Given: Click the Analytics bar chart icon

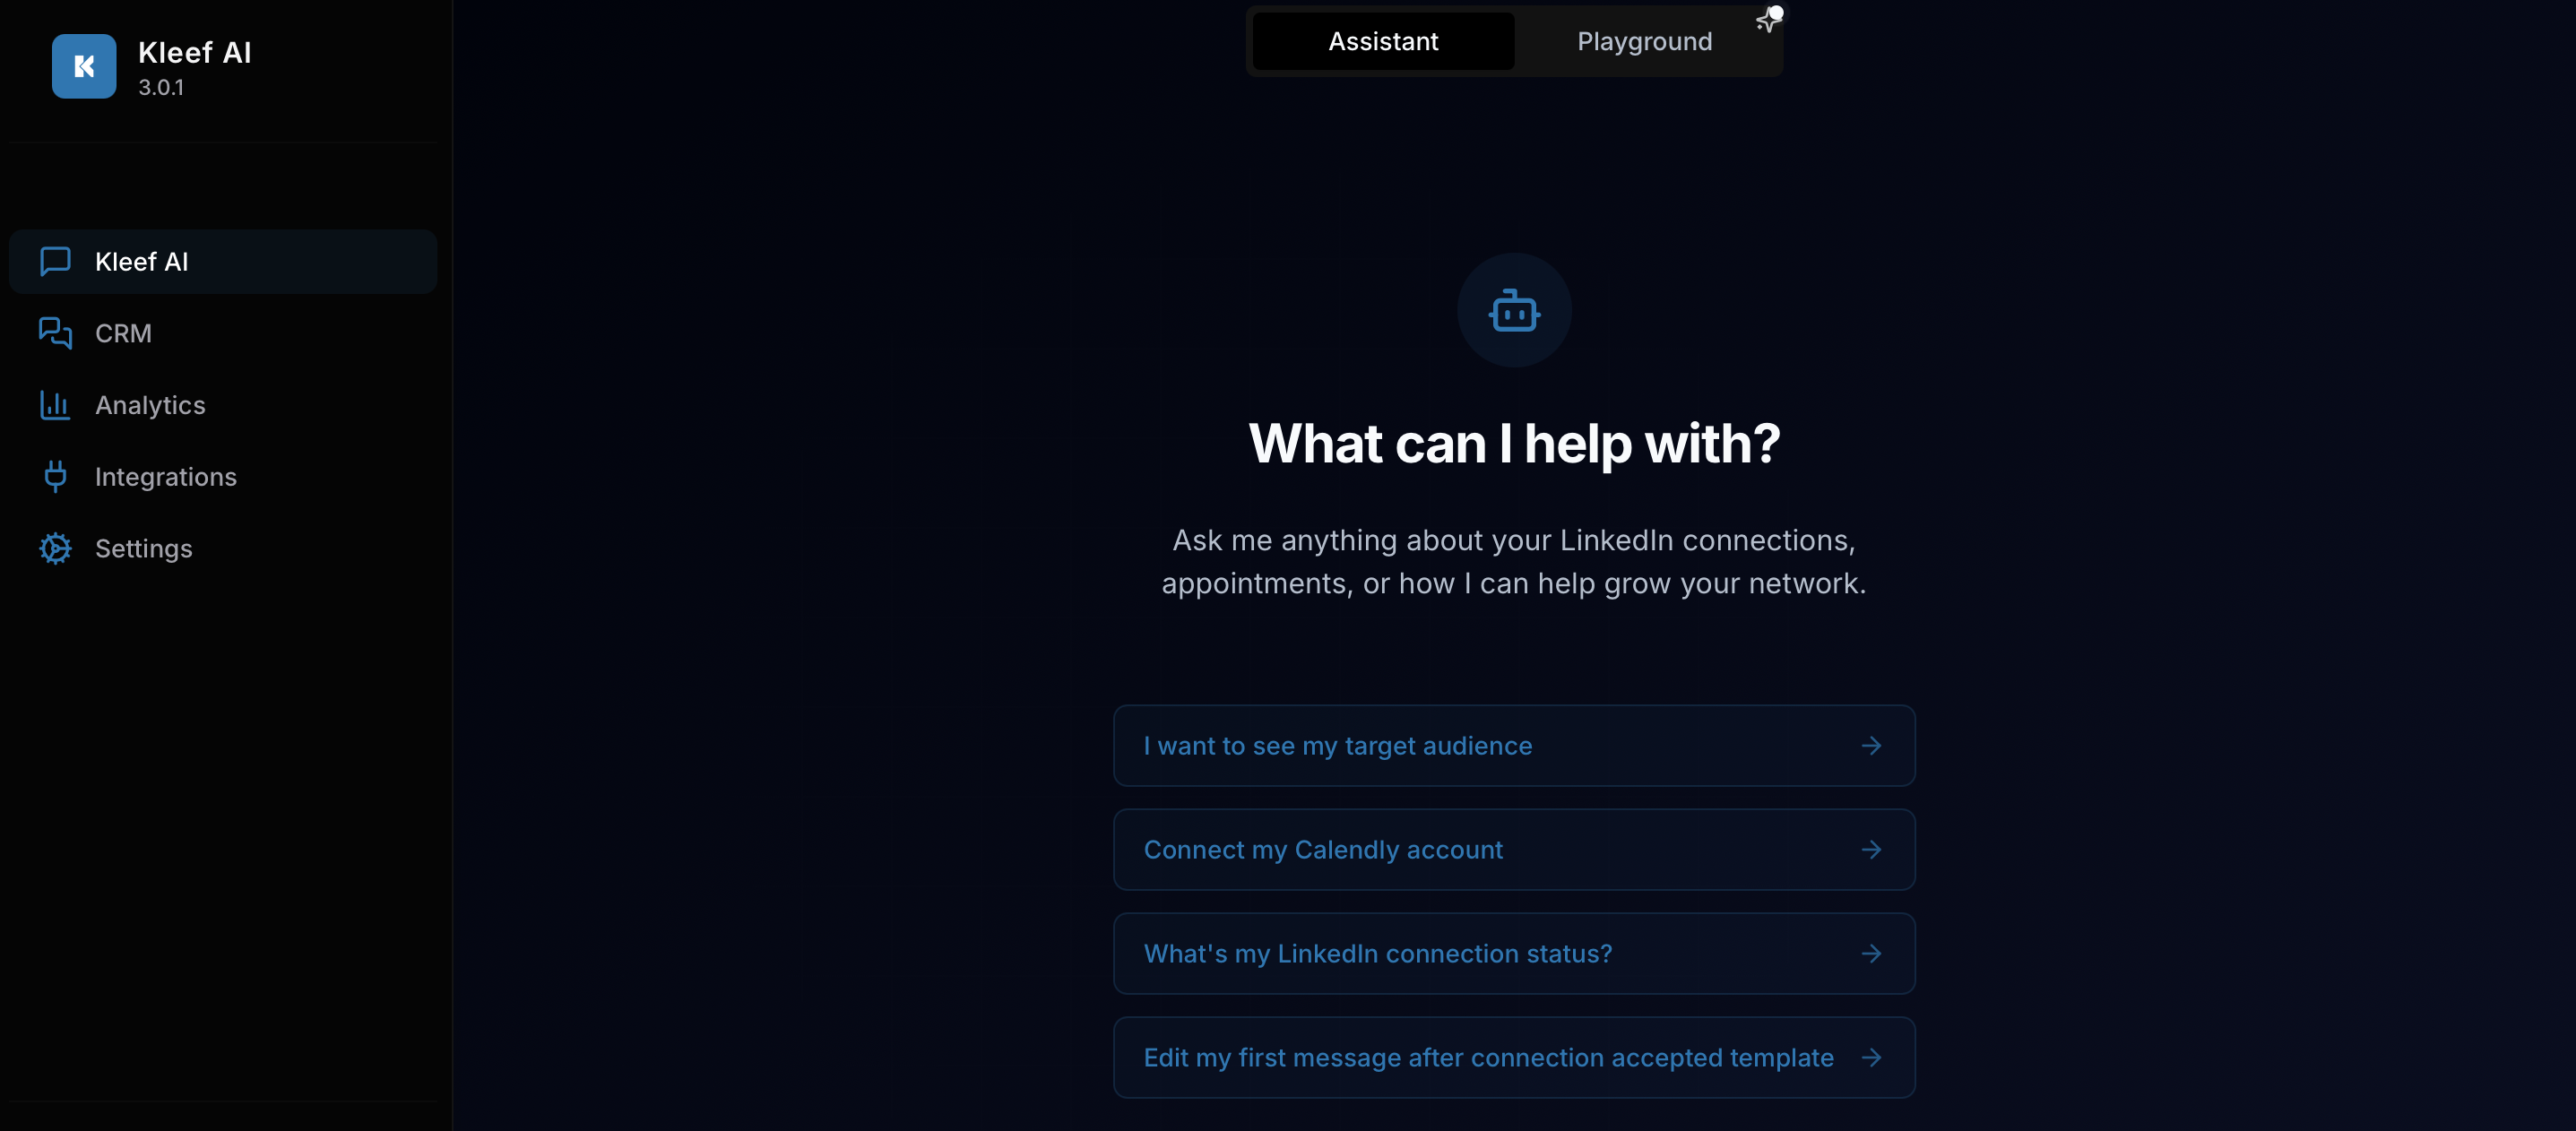Looking at the screenshot, I should pyautogui.click(x=55, y=405).
